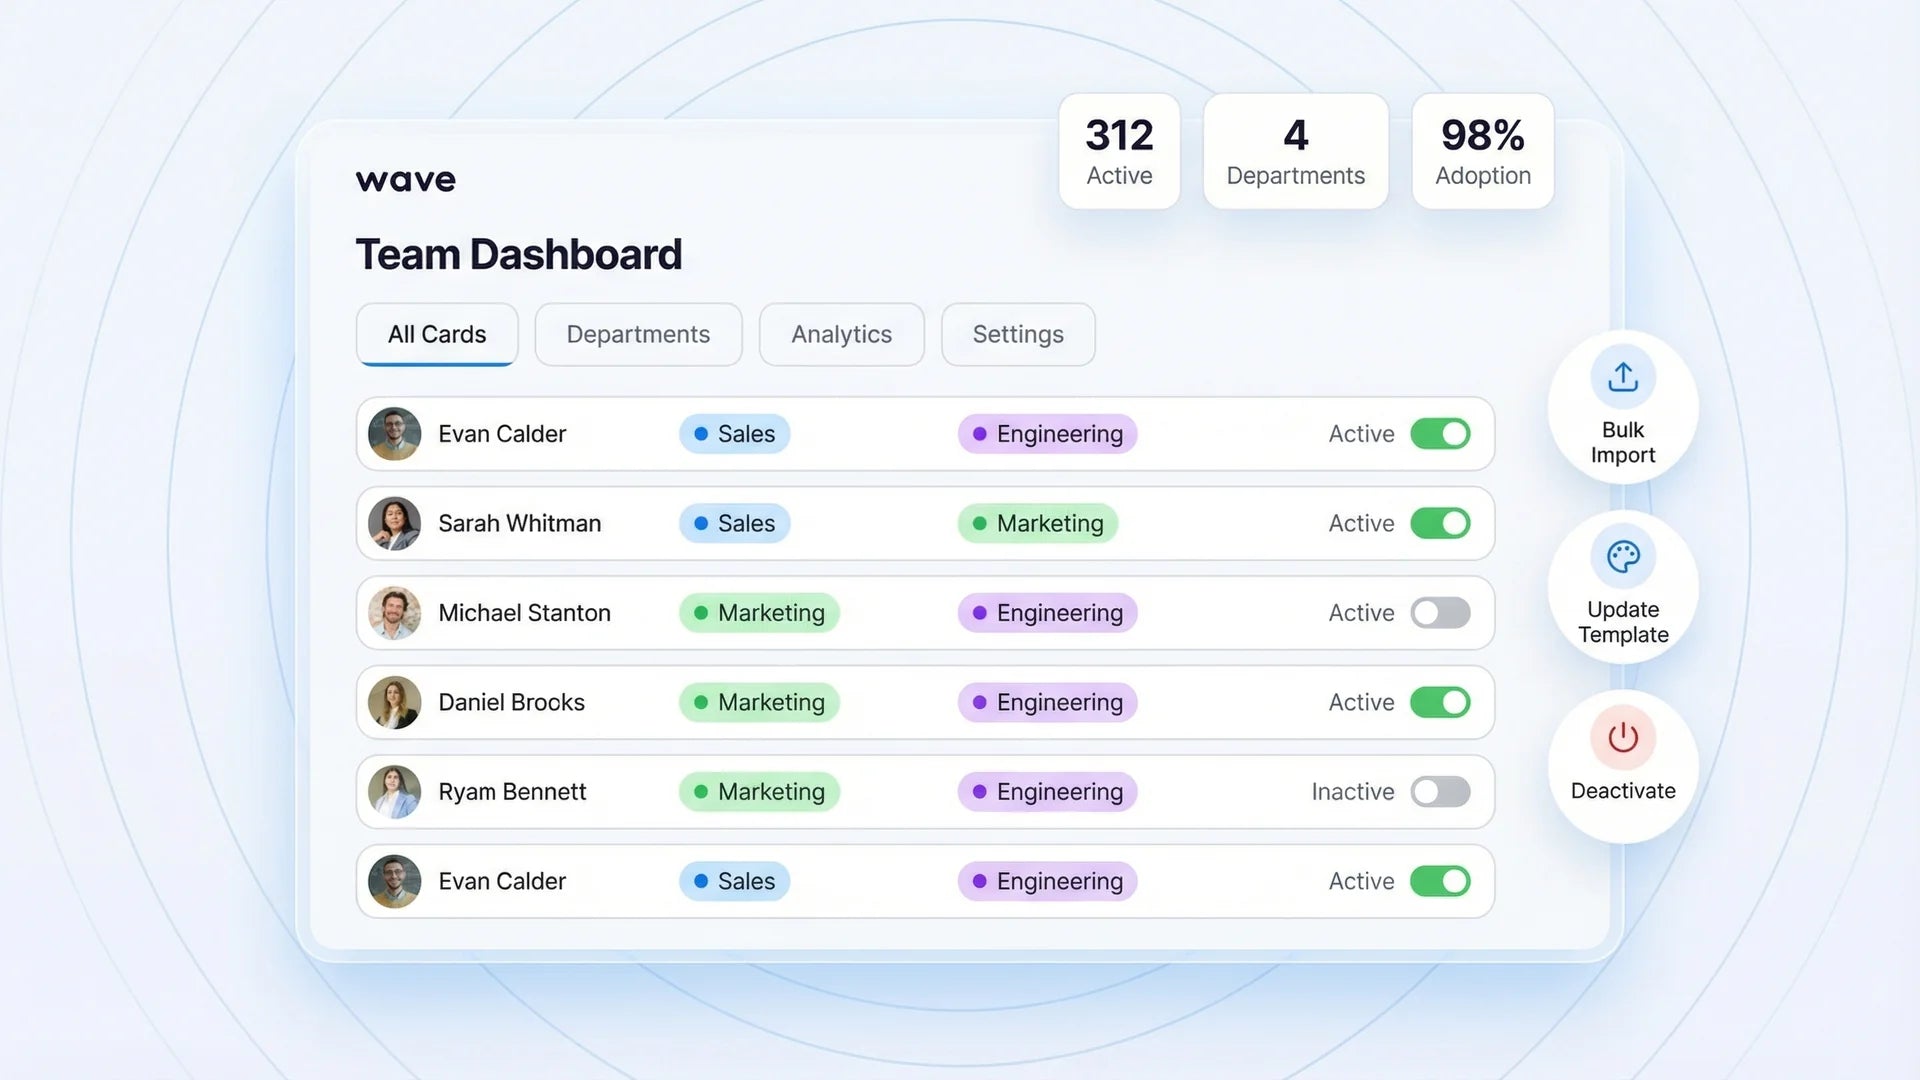Click the Deactivate power icon
This screenshot has width=1920, height=1080.
pyautogui.click(x=1621, y=739)
